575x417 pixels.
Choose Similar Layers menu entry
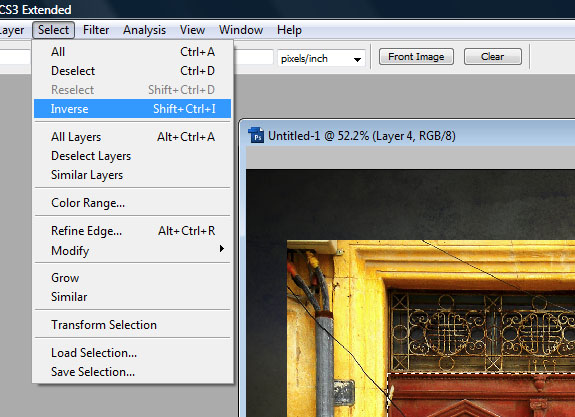coord(132,175)
